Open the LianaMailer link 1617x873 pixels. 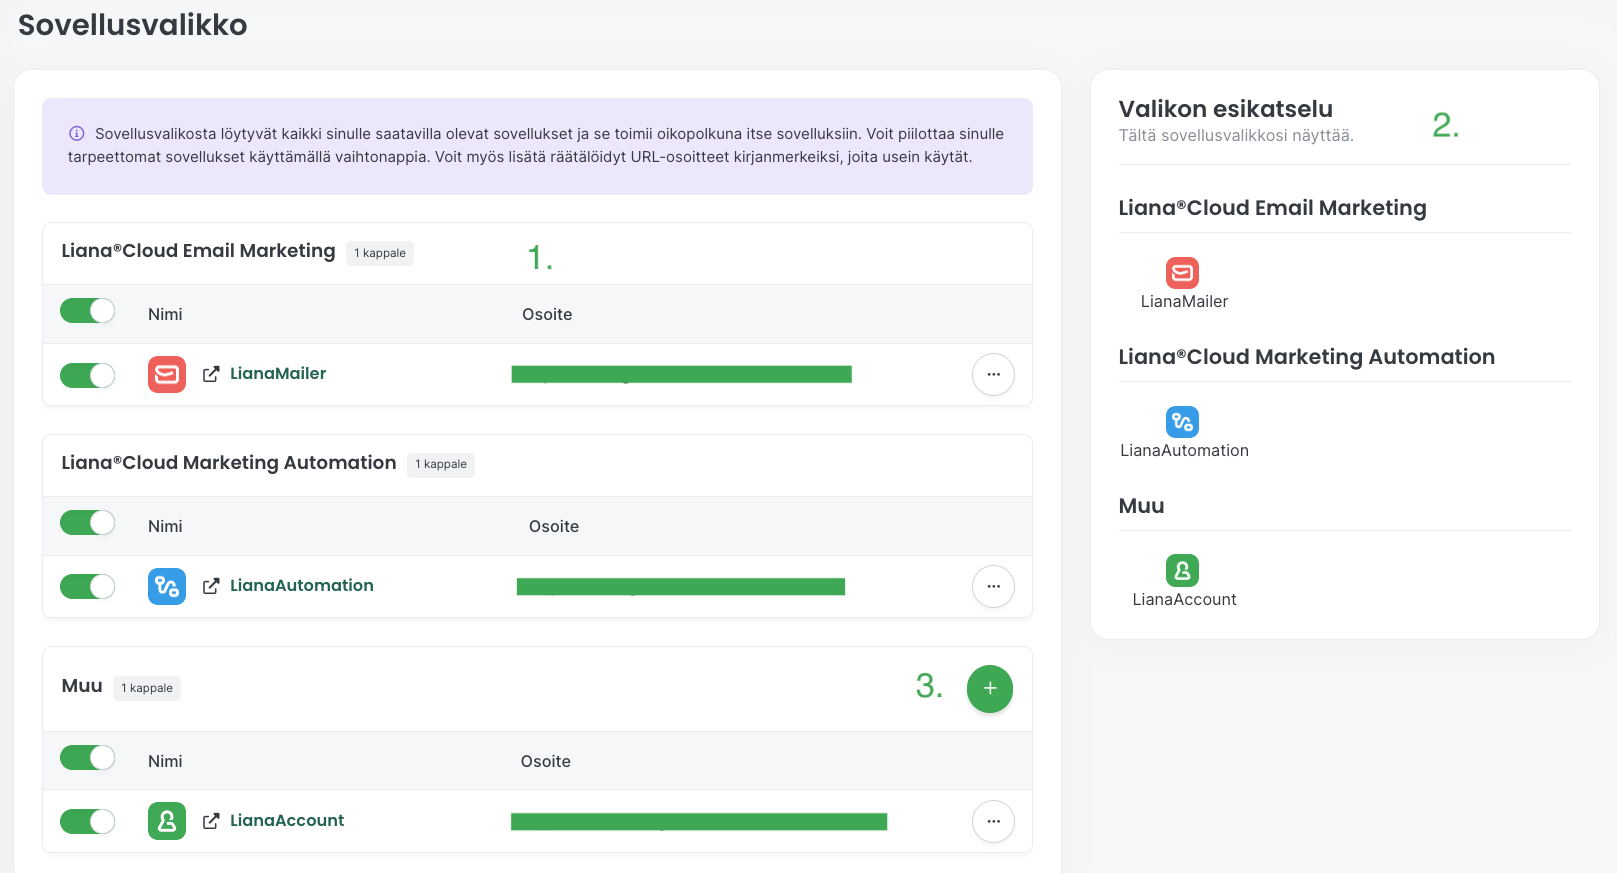[x=278, y=374]
